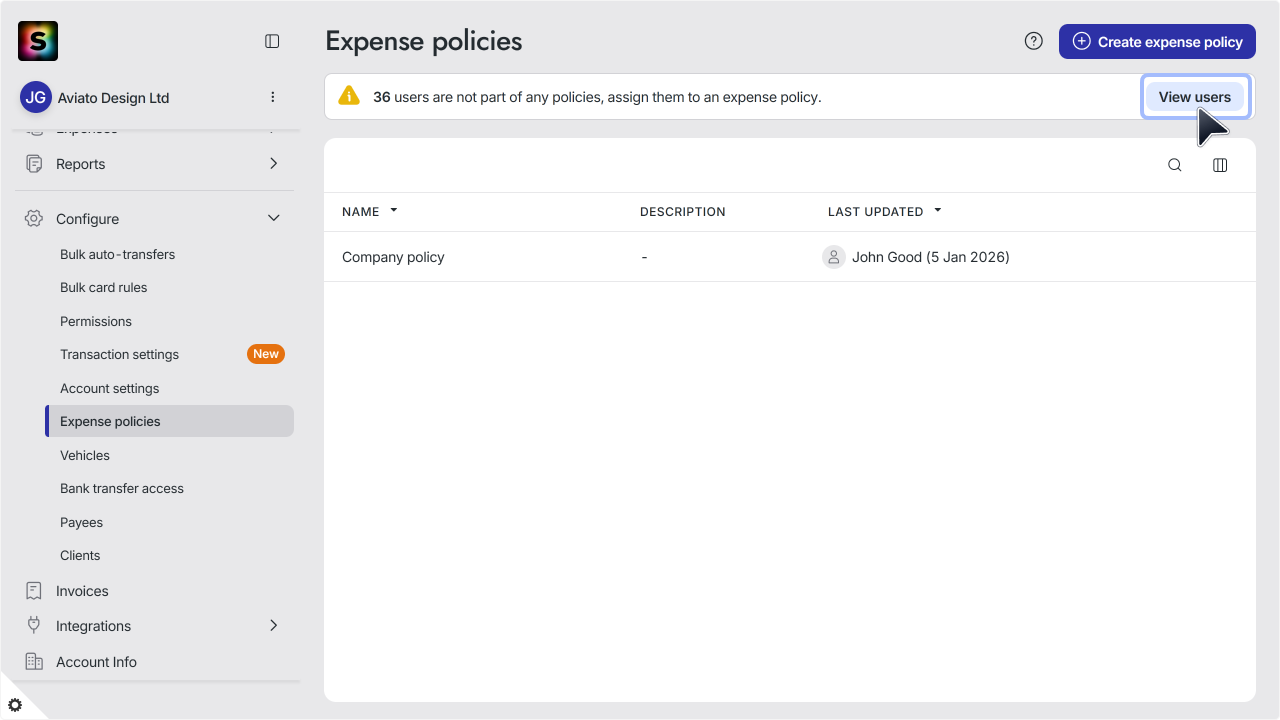1280x720 pixels.
Task: Click the Invoices receipt icon
Action: pyautogui.click(x=34, y=591)
